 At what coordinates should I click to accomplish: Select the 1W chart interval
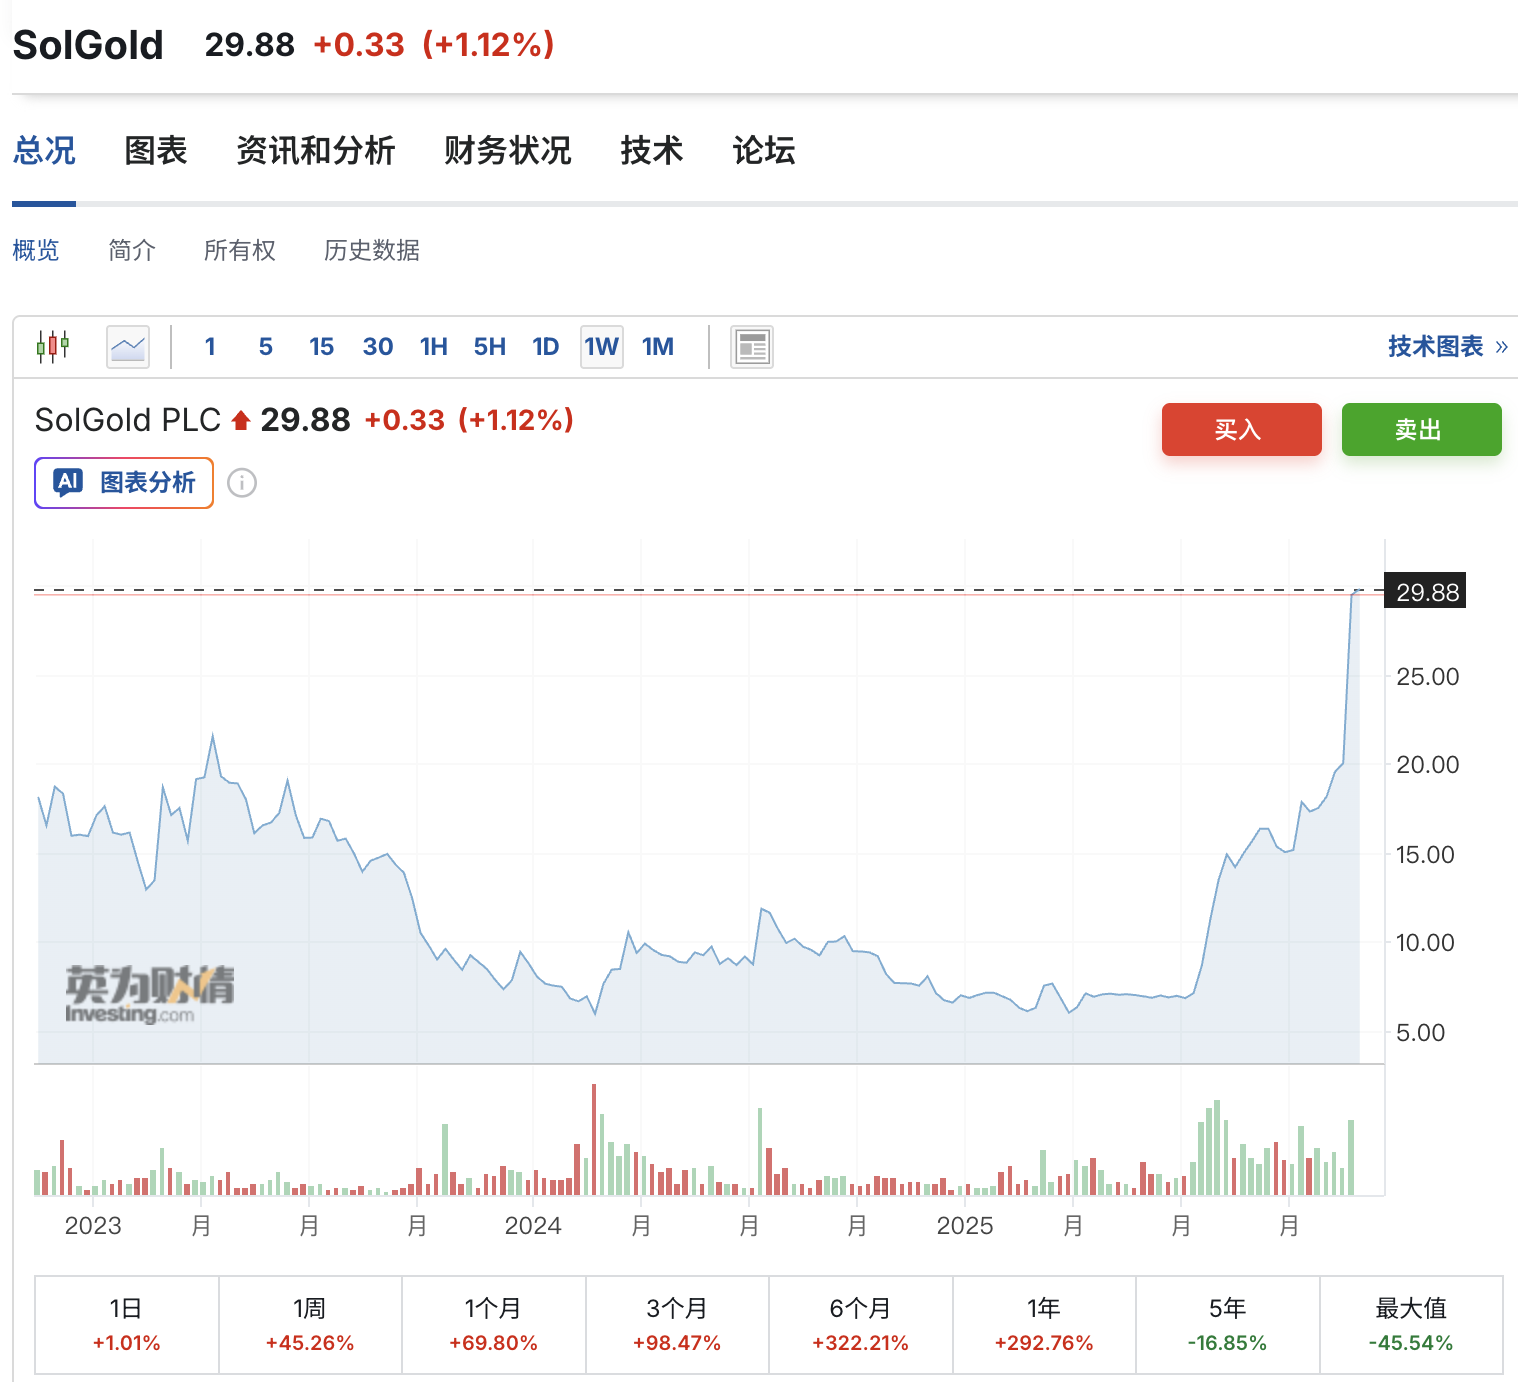[602, 347]
